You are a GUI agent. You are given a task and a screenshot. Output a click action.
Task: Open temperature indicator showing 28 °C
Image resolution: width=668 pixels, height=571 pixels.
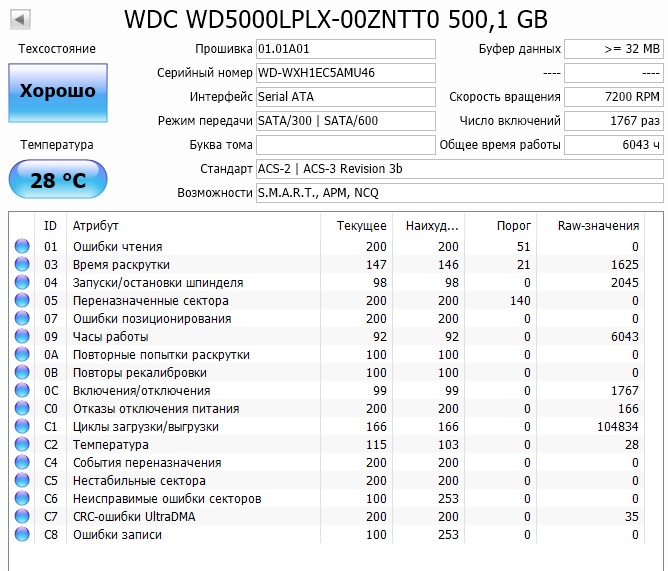pyautogui.click(x=58, y=179)
